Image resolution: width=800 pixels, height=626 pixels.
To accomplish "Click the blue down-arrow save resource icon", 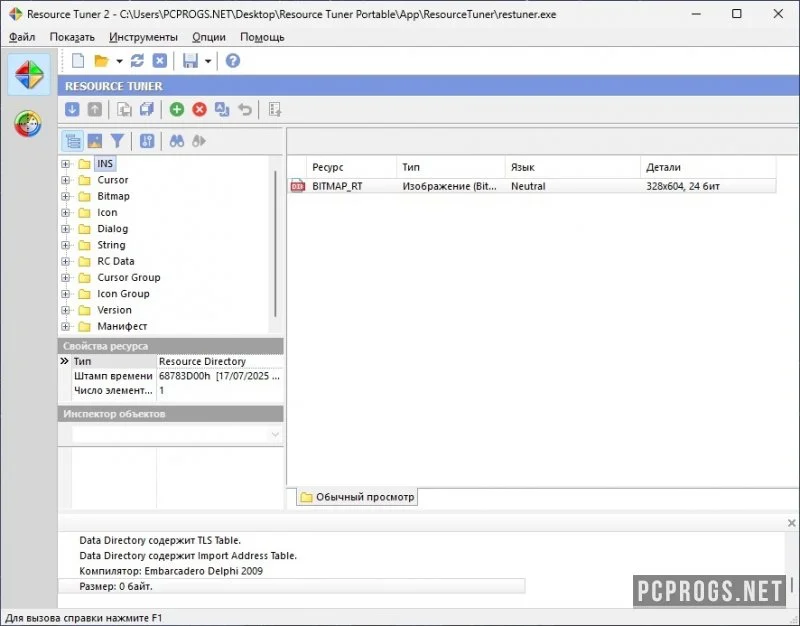I will pyautogui.click(x=72, y=109).
